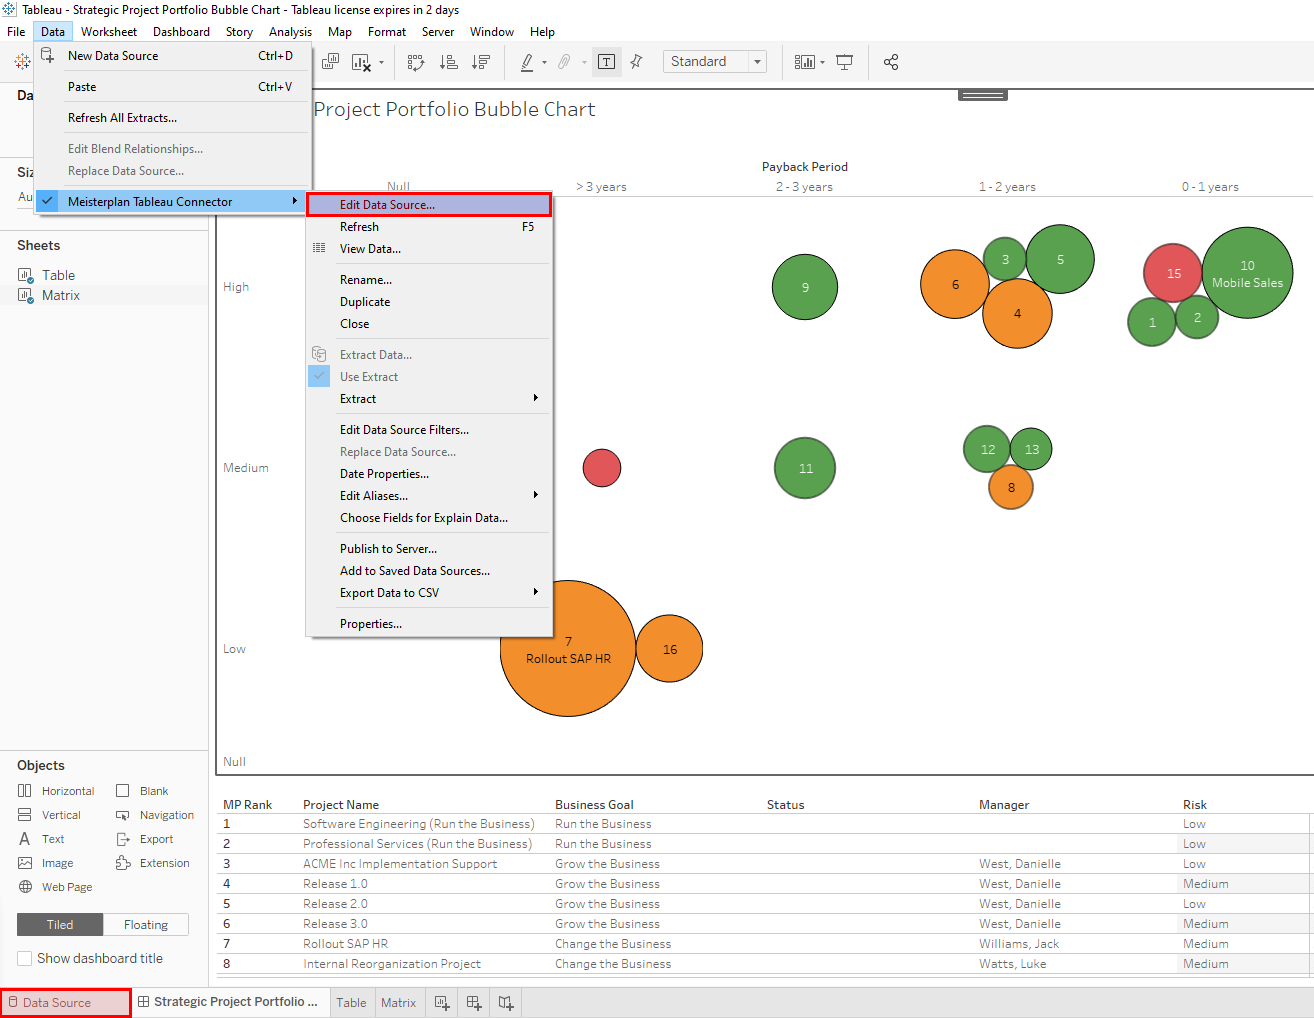Click the Swap Rows and Columns icon
The height and width of the screenshot is (1018, 1314).
tap(416, 62)
